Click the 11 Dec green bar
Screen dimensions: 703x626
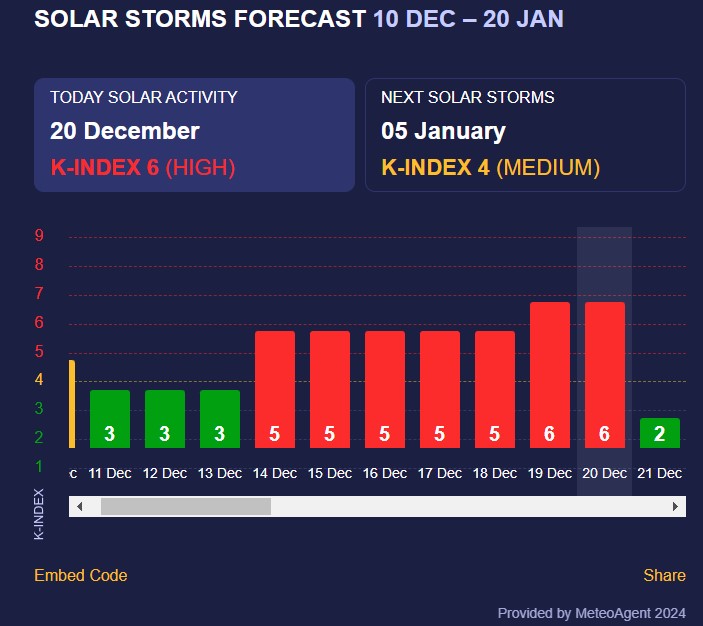(x=110, y=419)
